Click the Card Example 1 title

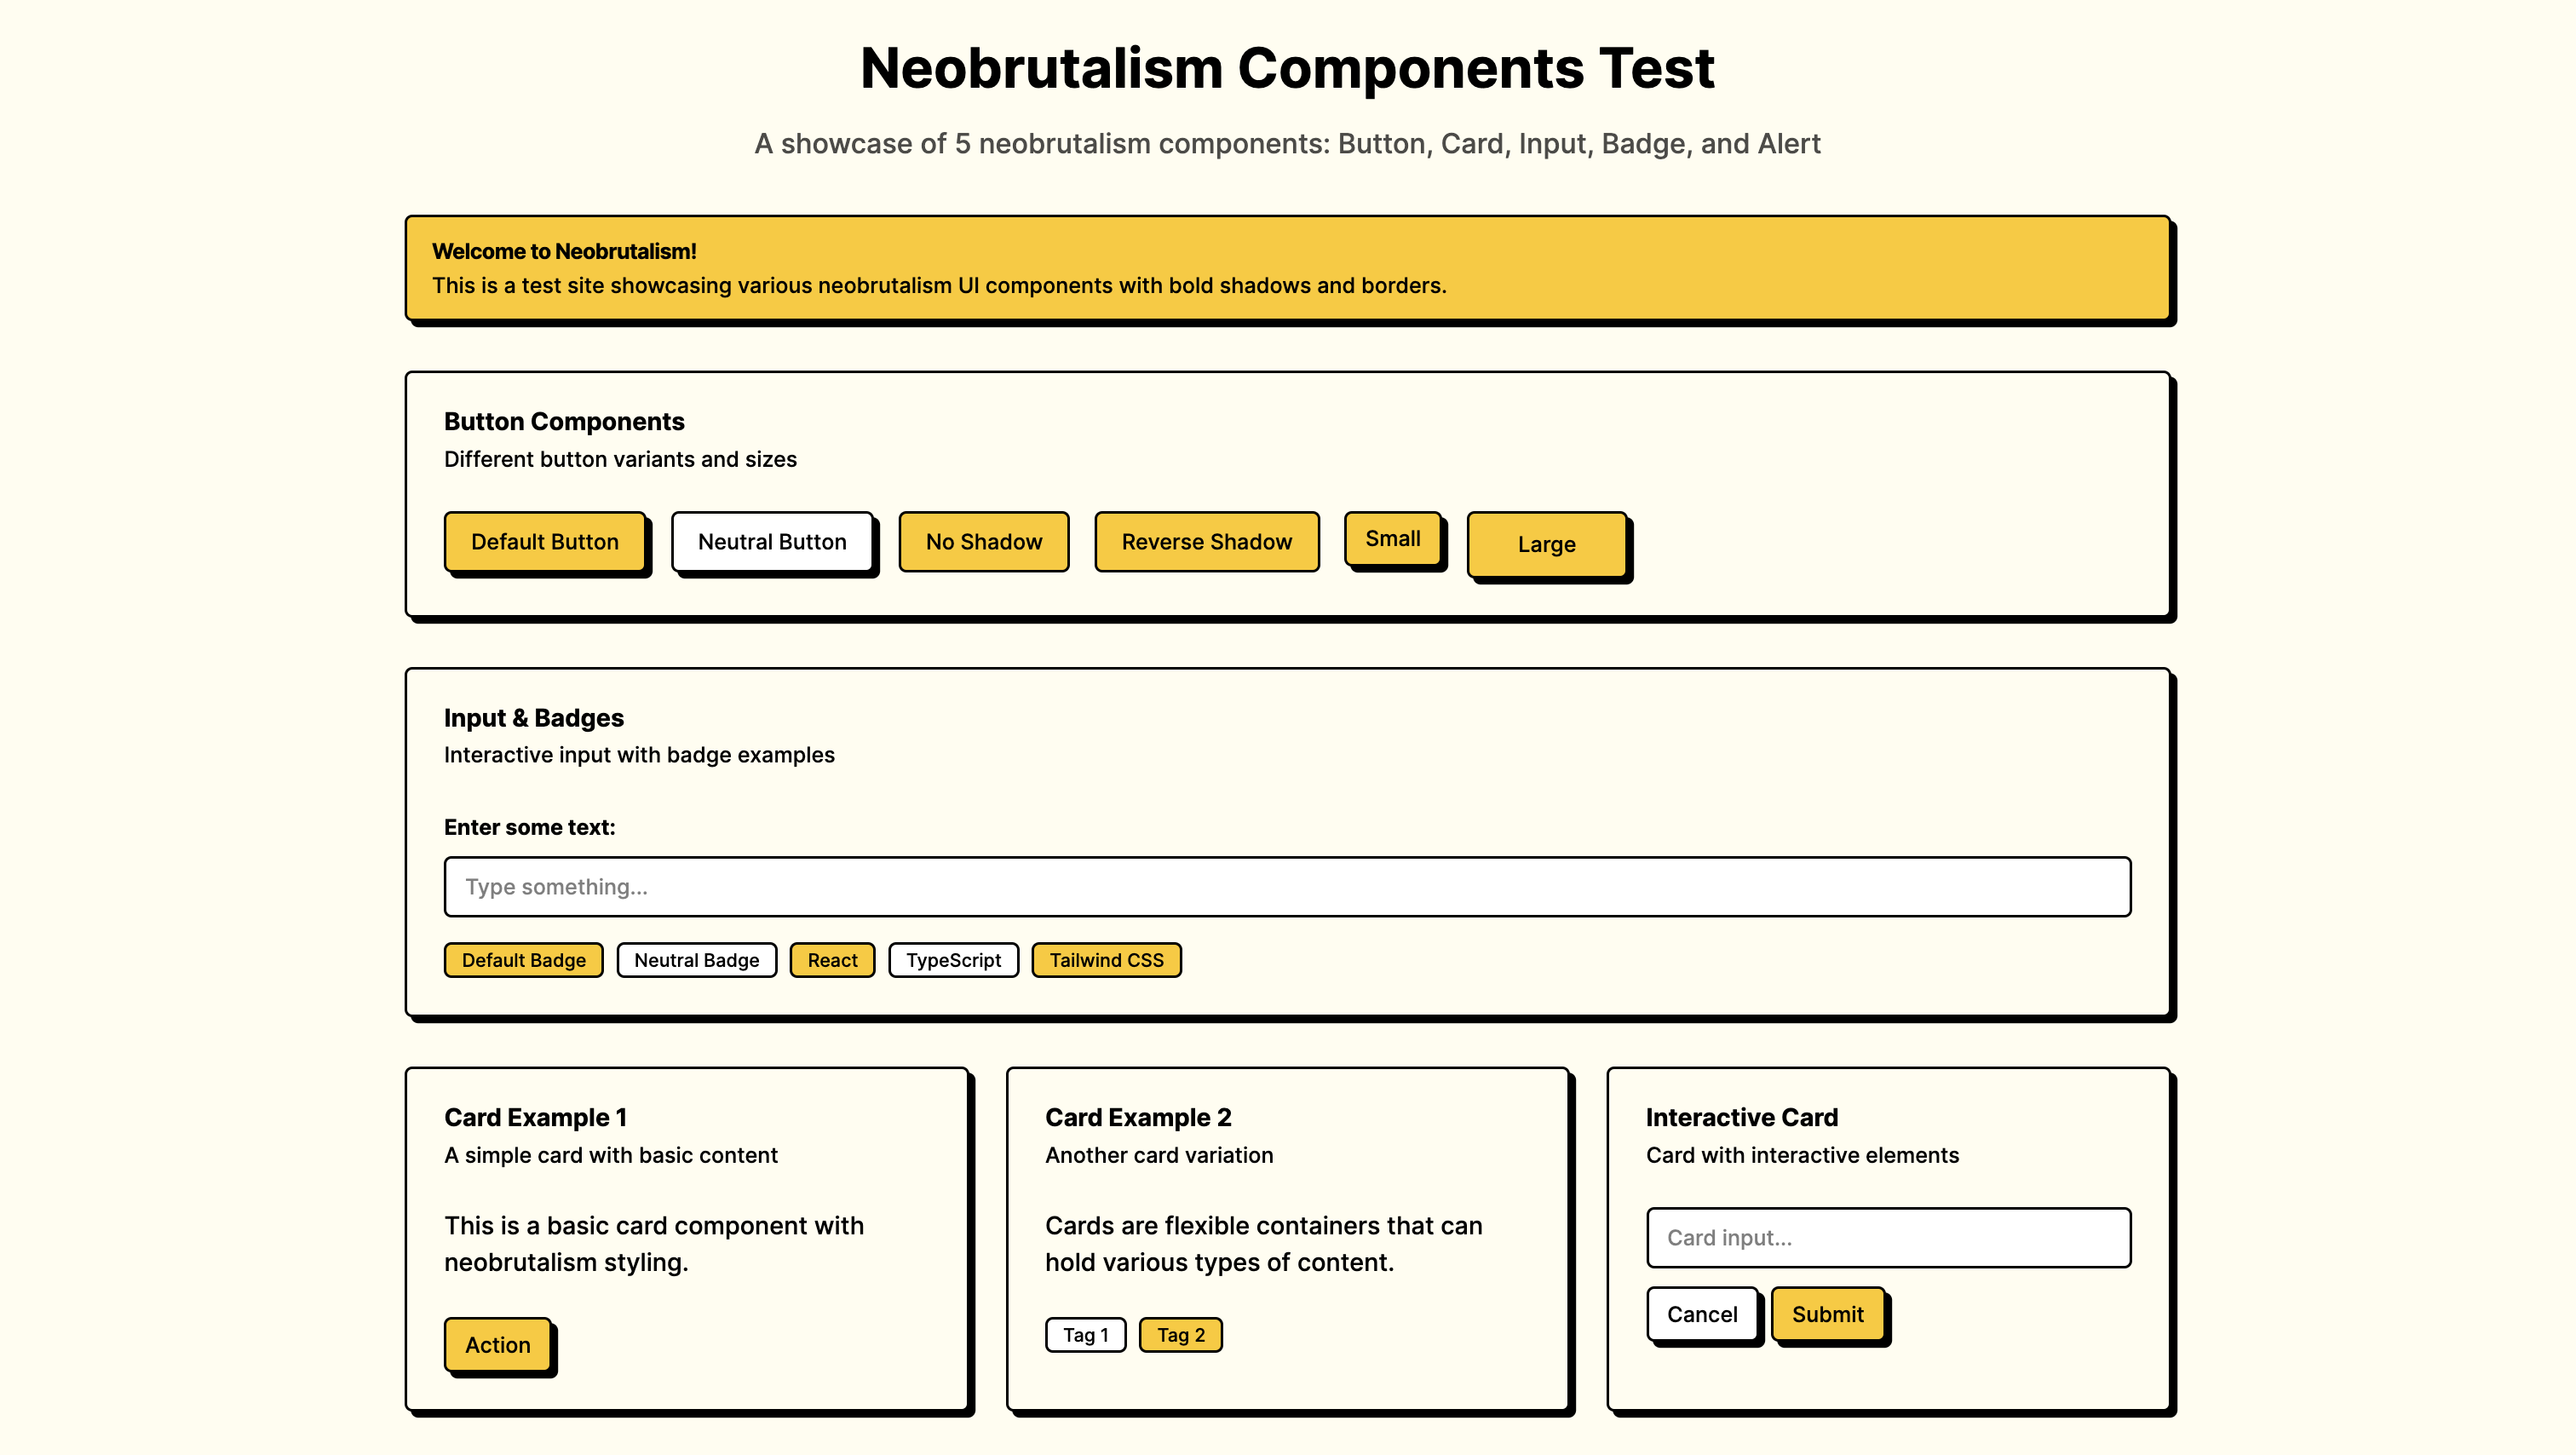click(536, 1117)
